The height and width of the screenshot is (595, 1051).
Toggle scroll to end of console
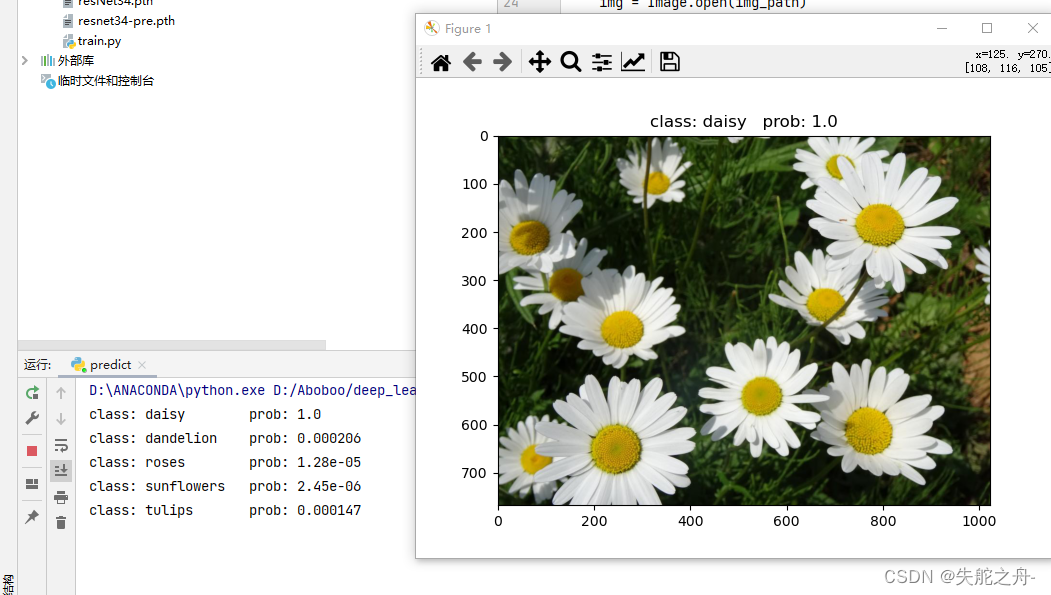61,470
